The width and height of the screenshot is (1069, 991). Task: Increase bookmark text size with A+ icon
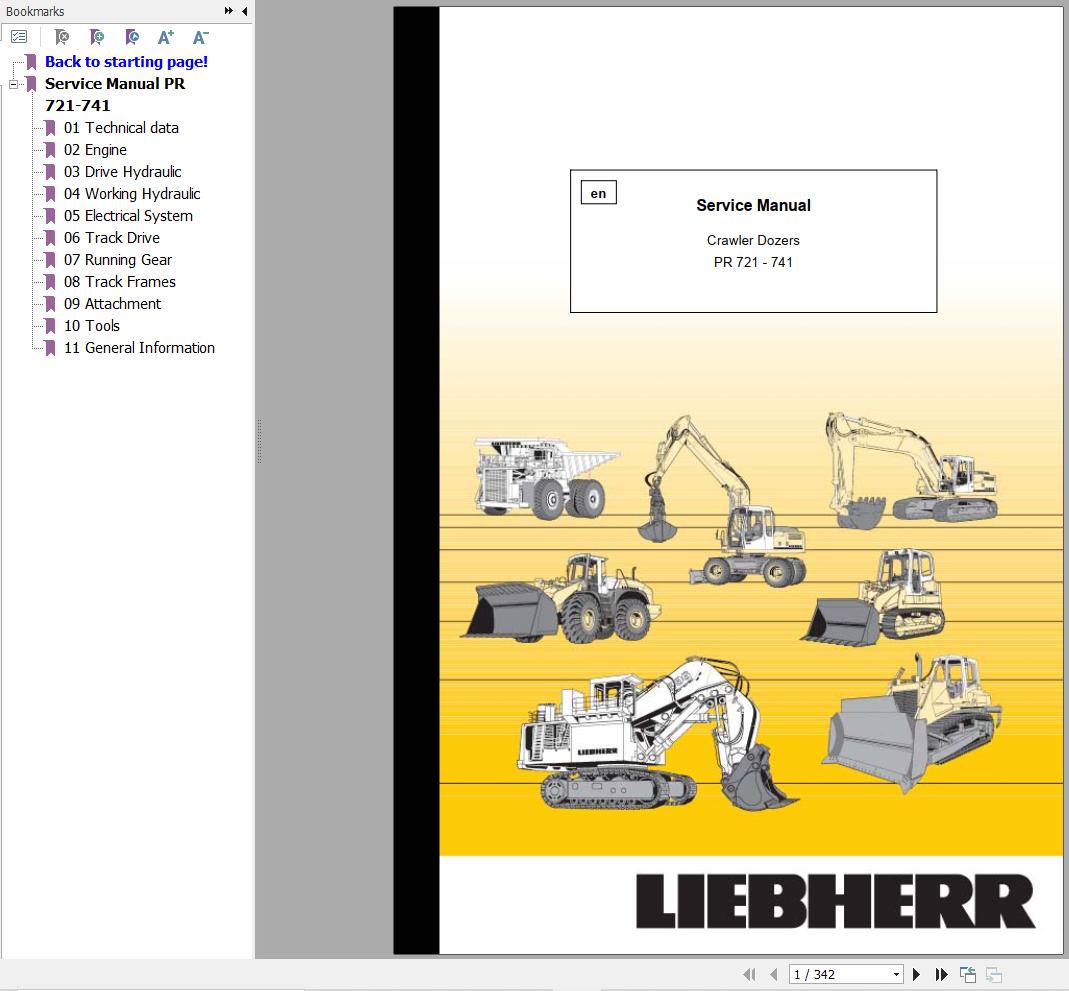tap(166, 37)
